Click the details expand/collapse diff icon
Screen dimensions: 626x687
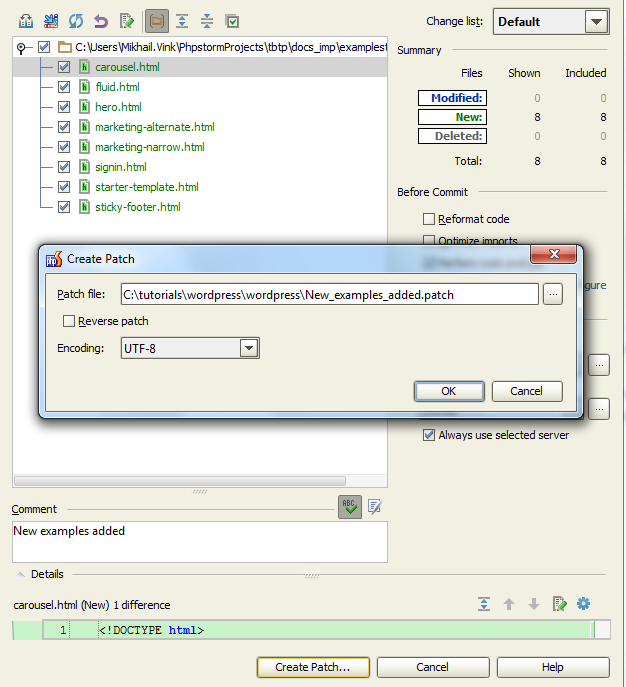[484, 604]
